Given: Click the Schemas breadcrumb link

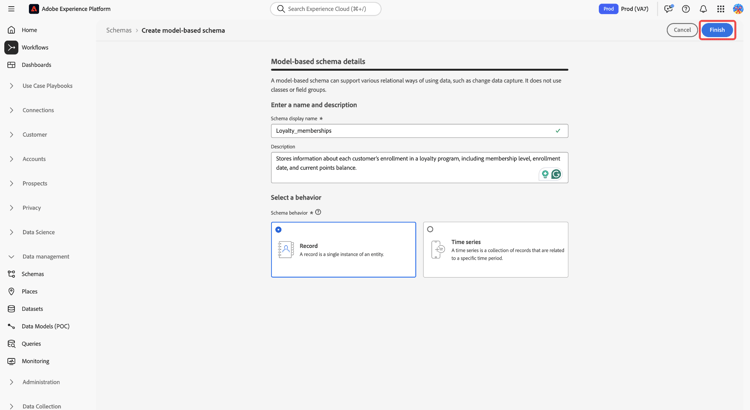Looking at the screenshot, I should tap(119, 30).
